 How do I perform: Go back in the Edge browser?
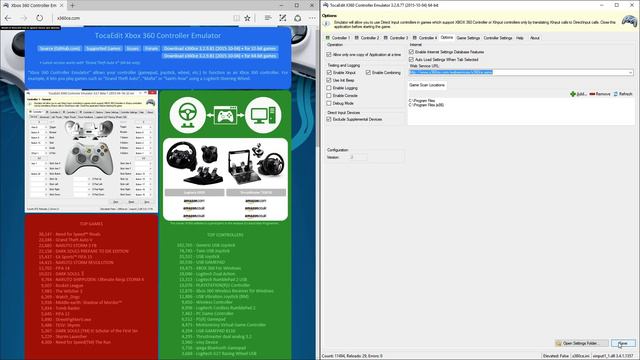(8, 18)
